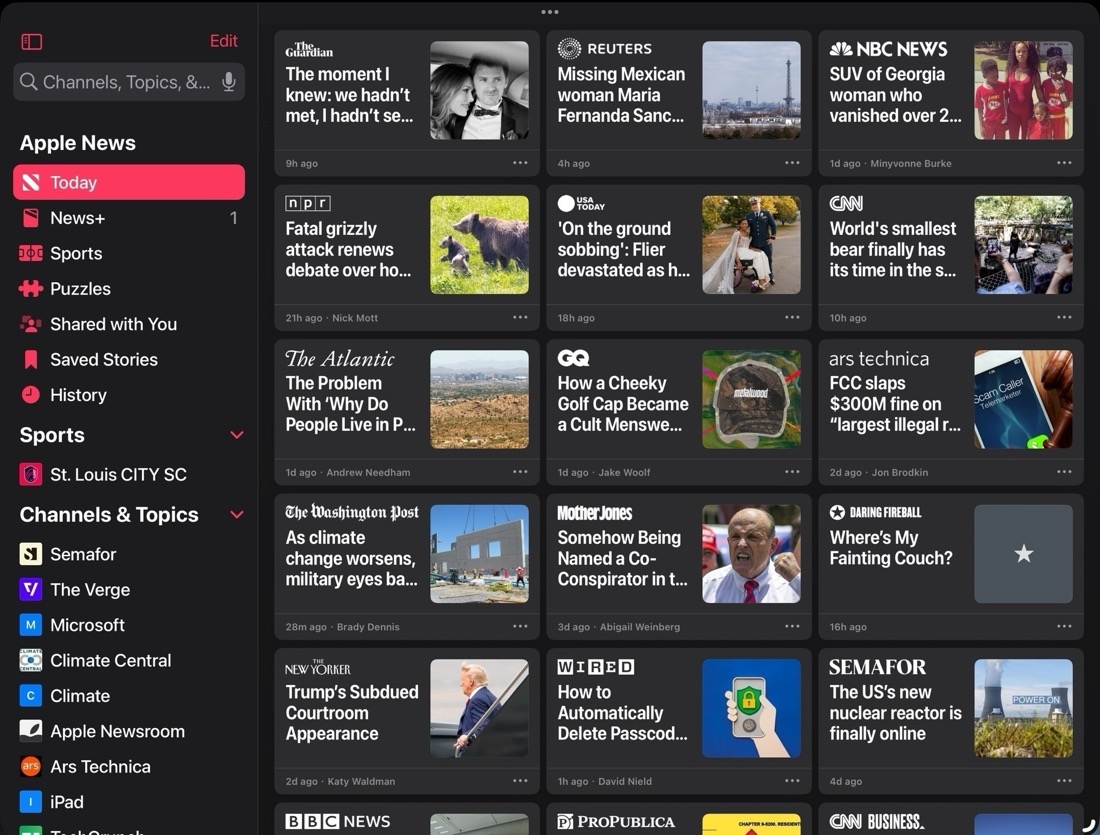View Saved Stories
Image resolution: width=1100 pixels, height=835 pixels.
point(103,359)
